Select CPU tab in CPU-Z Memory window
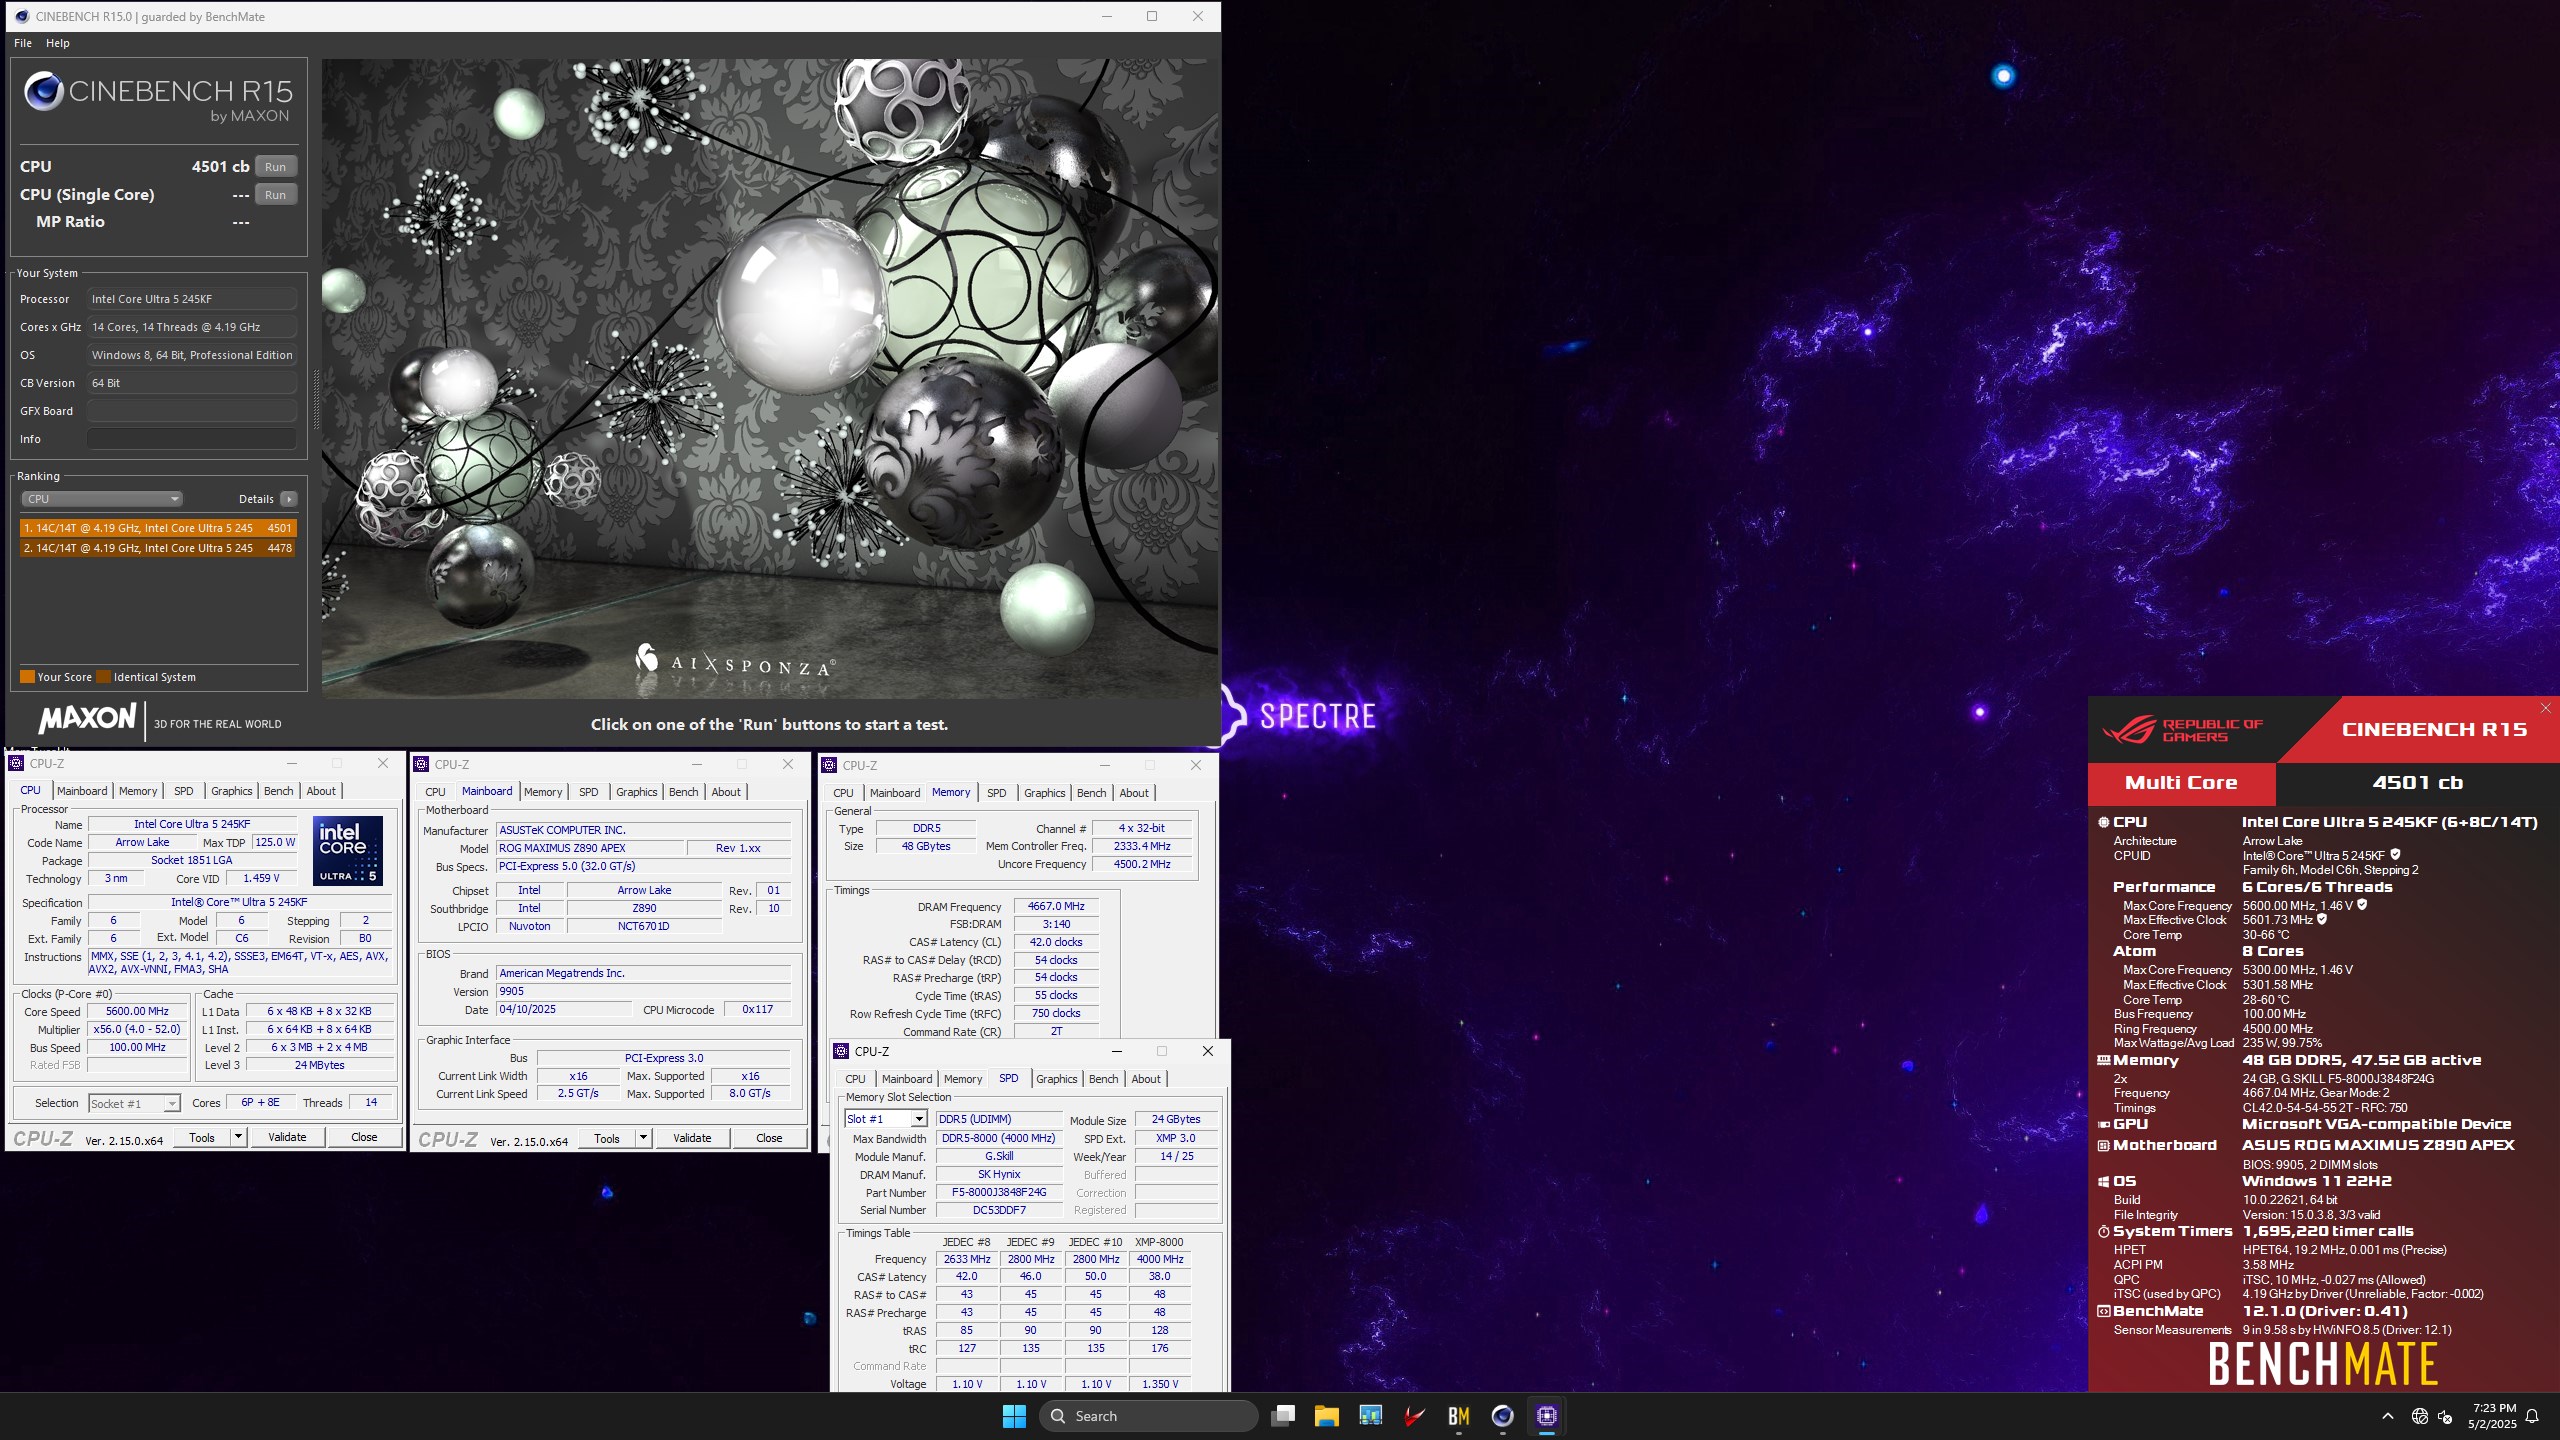Screen dimensions: 2560x1440 (x=843, y=793)
